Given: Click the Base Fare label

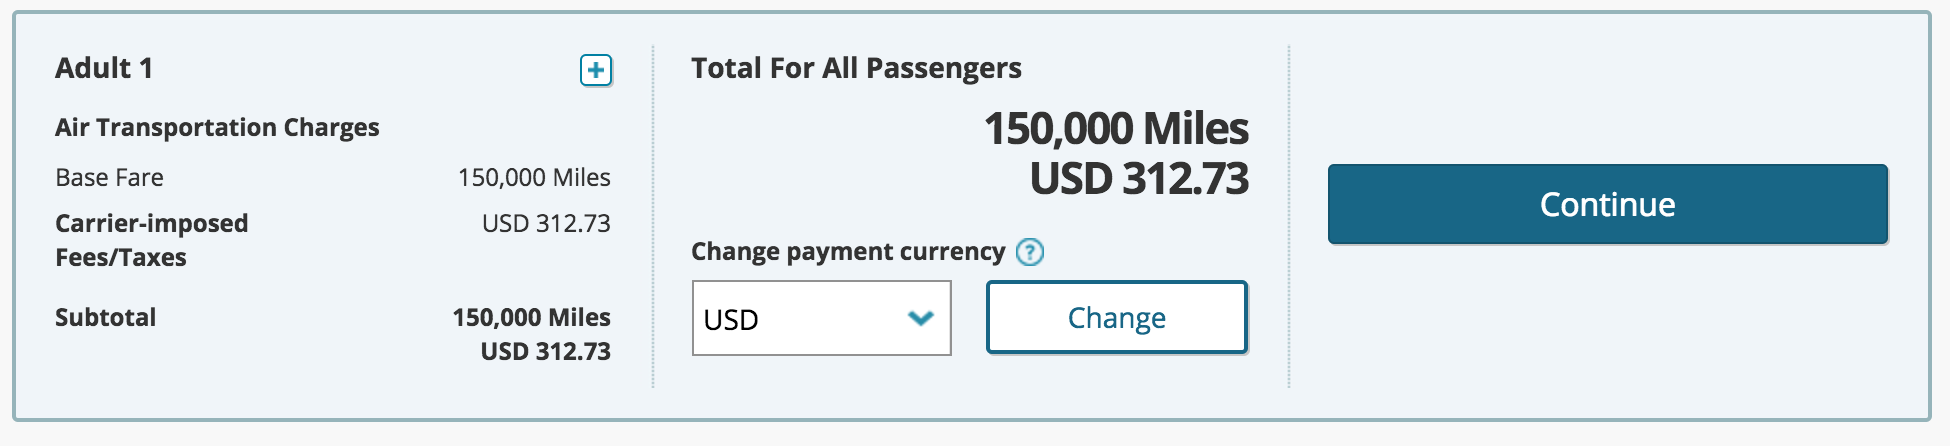Looking at the screenshot, I should pos(109,177).
